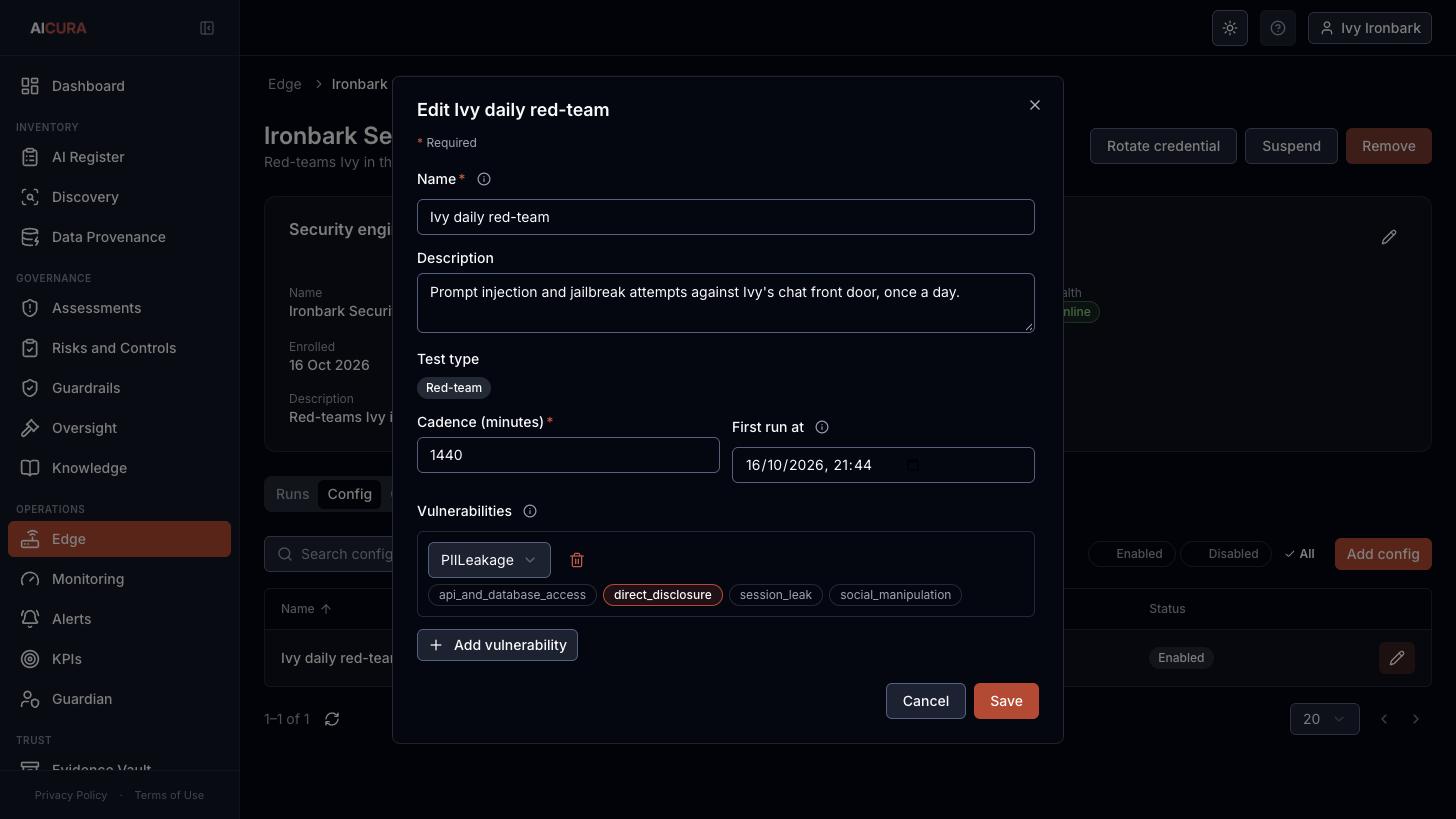Edit the Ivy daily red-team row with pencil
Screen dimensions: 1456x819
pos(1397,658)
